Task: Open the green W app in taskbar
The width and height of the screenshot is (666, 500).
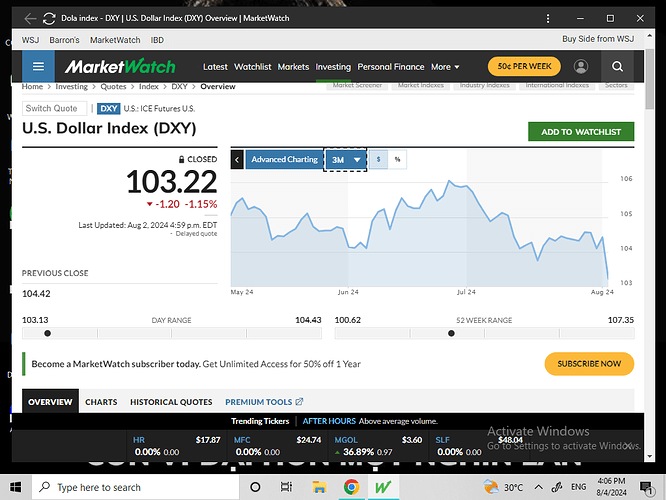Action: [x=383, y=487]
